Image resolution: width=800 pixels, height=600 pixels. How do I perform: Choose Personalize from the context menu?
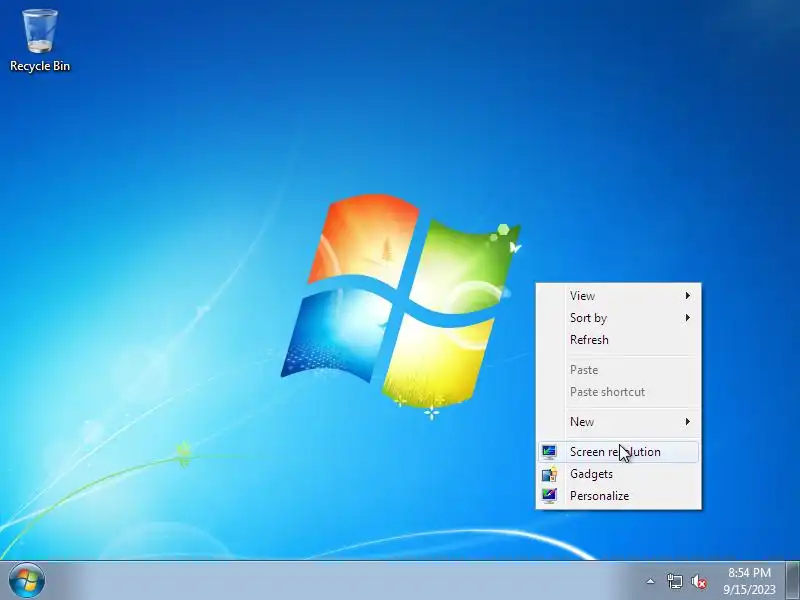point(618,495)
